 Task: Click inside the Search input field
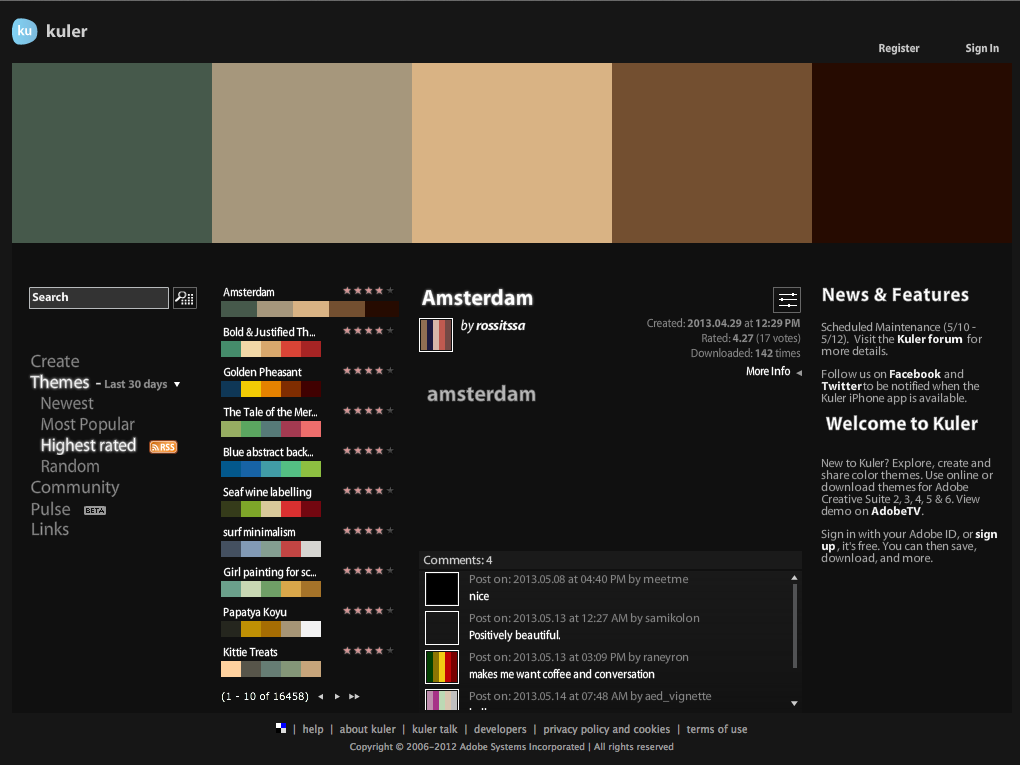(98, 297)
